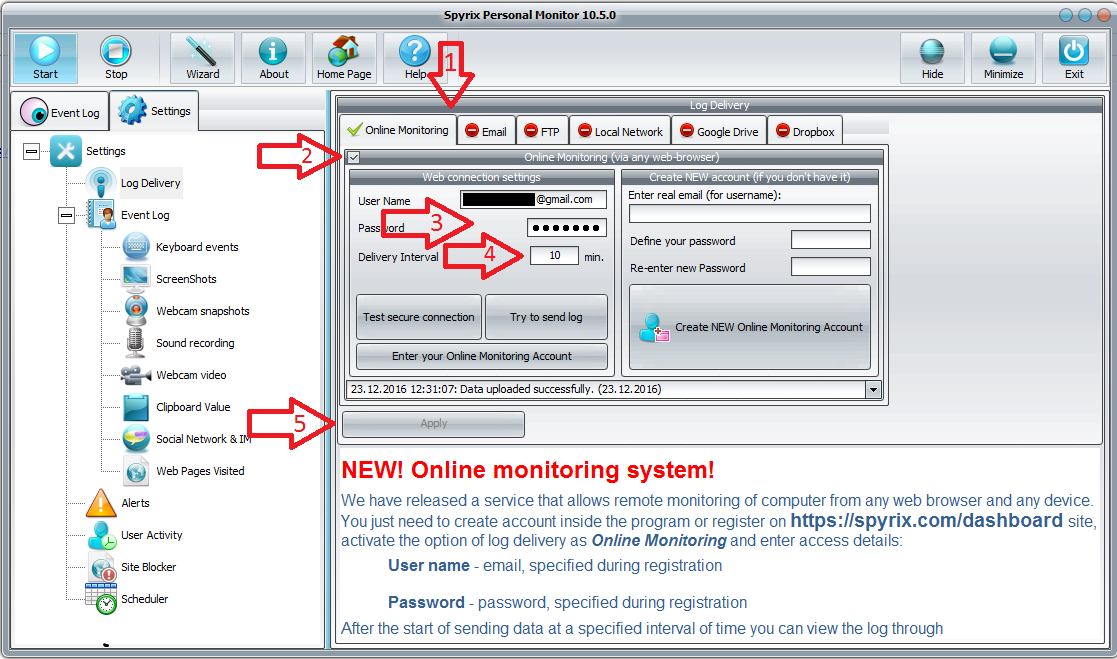Open Log Delivery settings in tree
1117x659 pixels.
[x=150, y=183]
